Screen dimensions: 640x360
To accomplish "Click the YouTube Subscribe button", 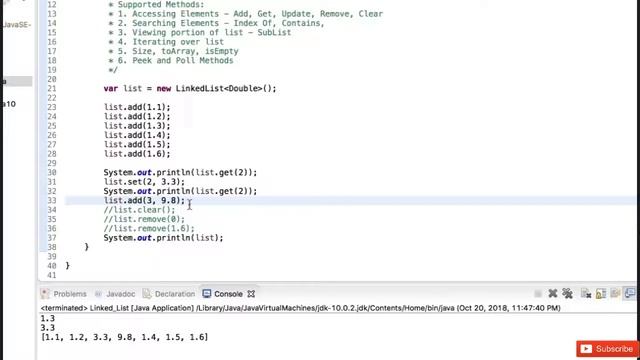I will [607, 349].
